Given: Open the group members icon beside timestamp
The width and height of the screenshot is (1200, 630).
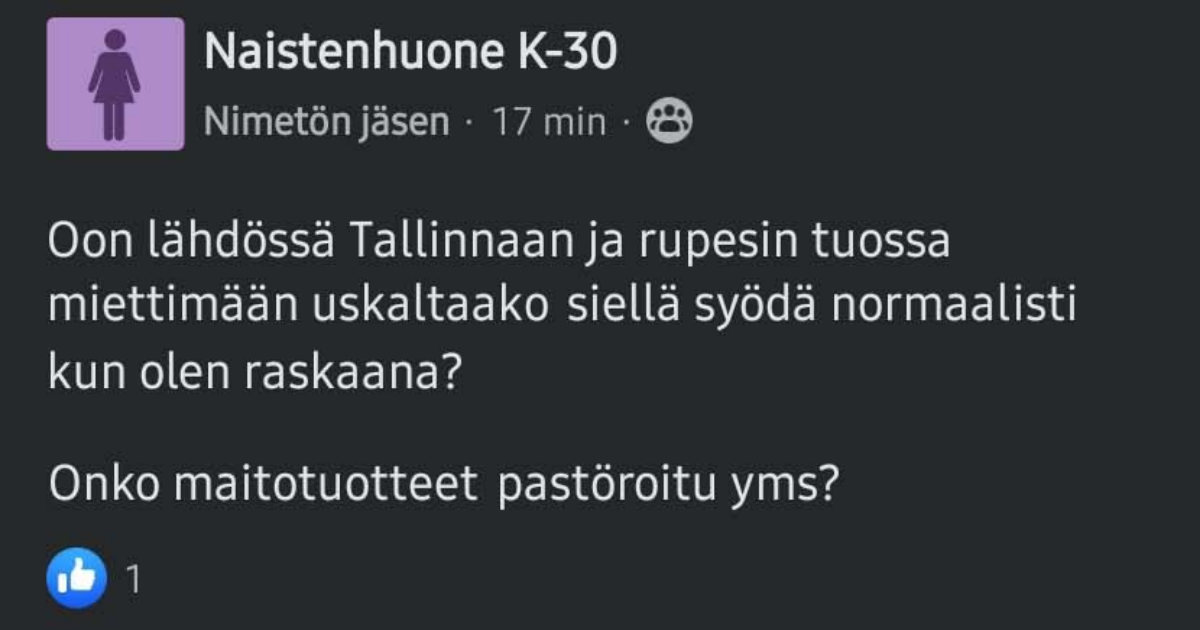Looking at the screenshot, I should [x=672, y=121].
